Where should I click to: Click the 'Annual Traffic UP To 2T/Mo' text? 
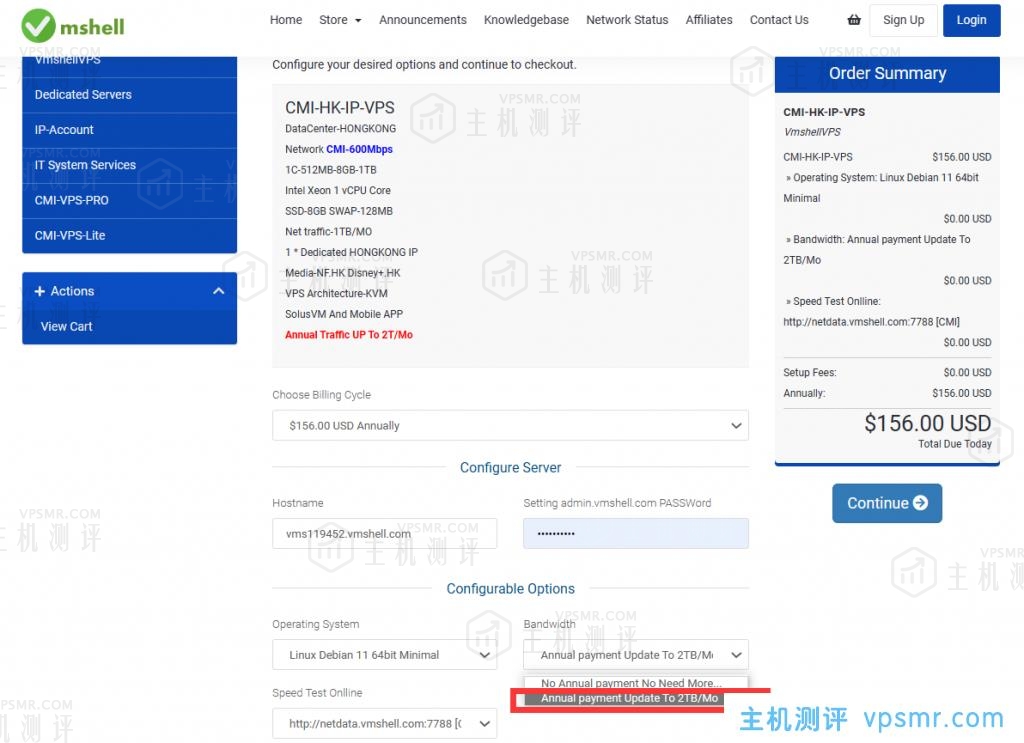point(349,335)
